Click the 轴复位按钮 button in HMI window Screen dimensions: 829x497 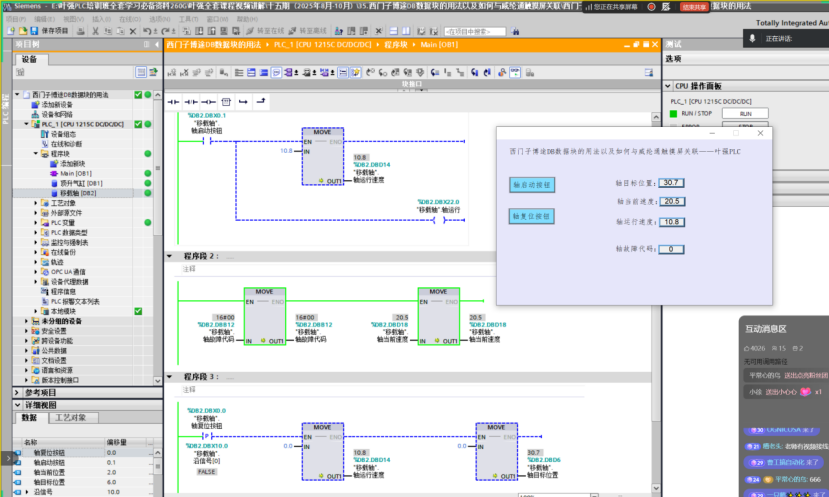pos(532,216)
